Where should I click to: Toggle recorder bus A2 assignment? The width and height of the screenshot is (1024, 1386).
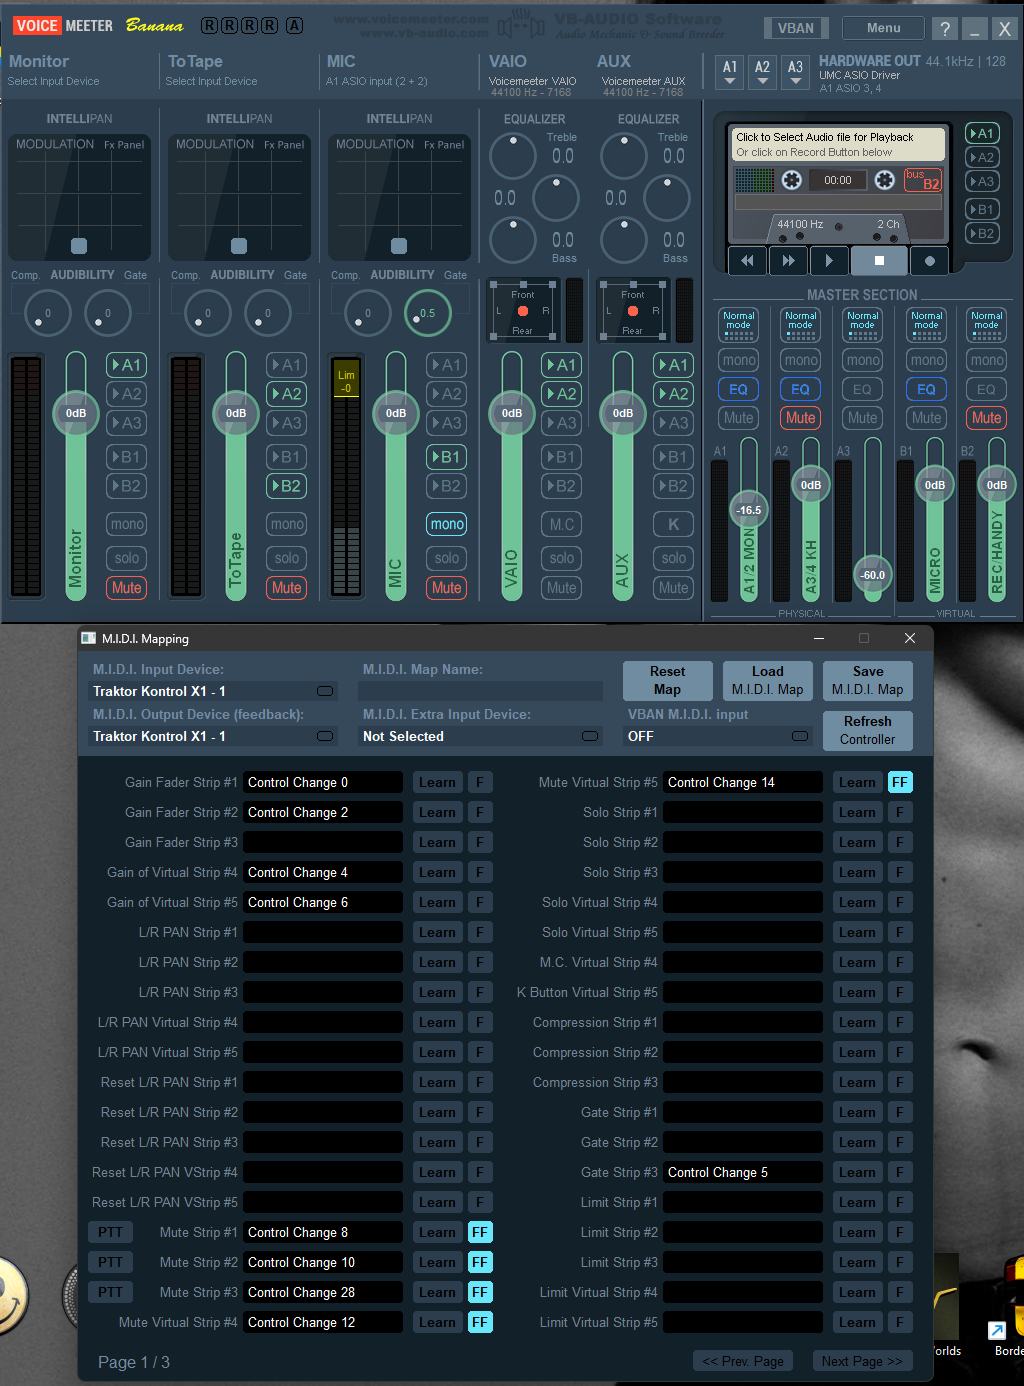(x=982, y=157)
